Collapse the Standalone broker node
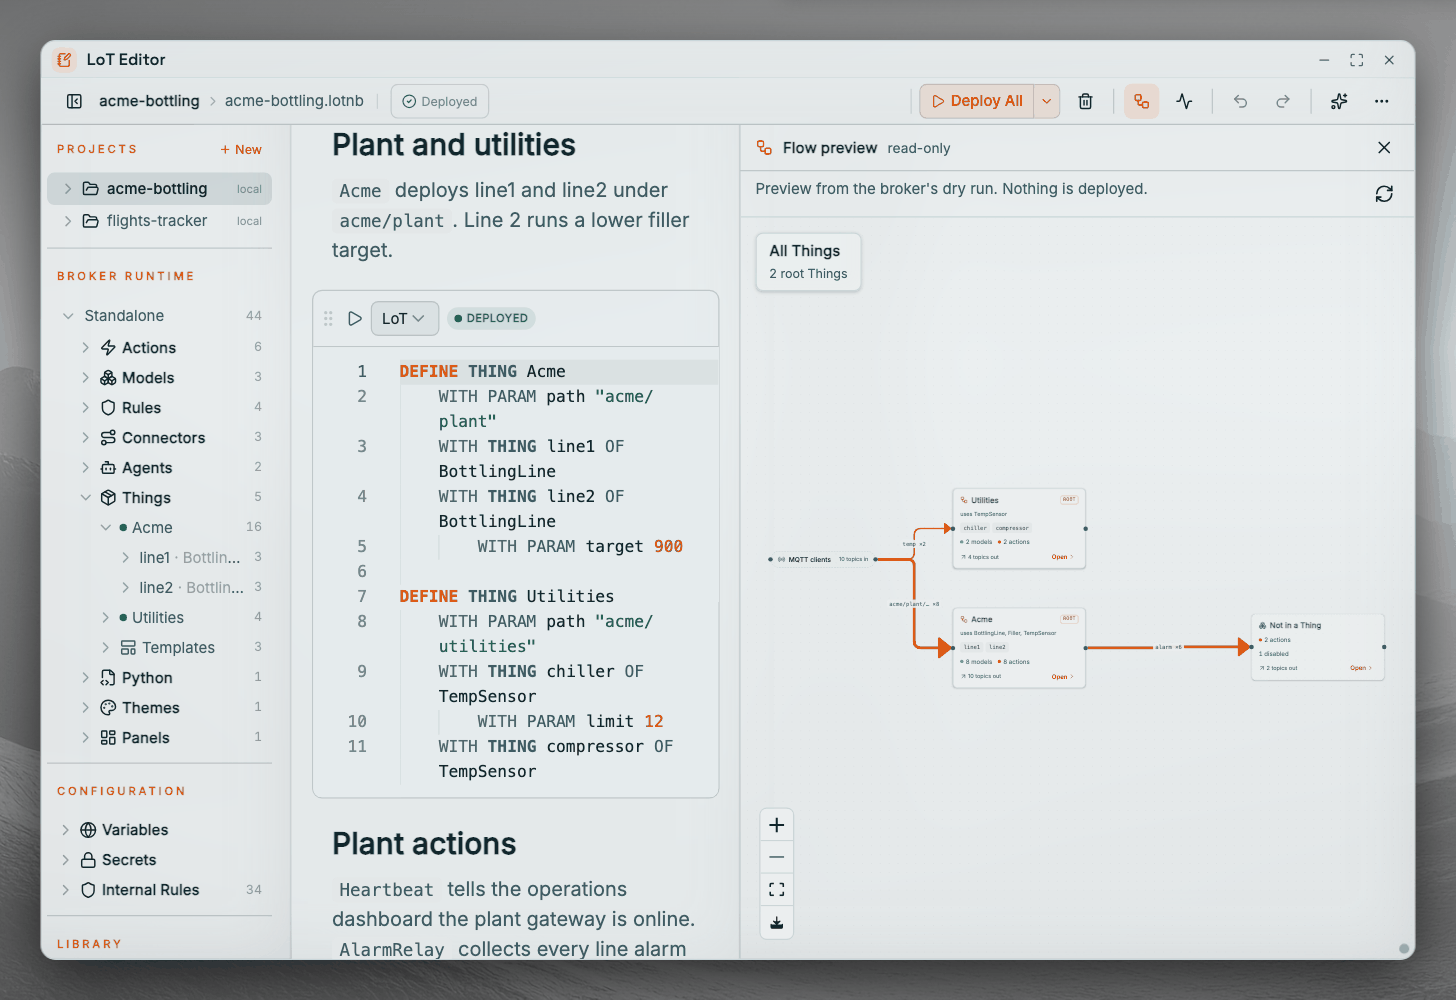This screenshot has width=1456, height=1000. 68,316
